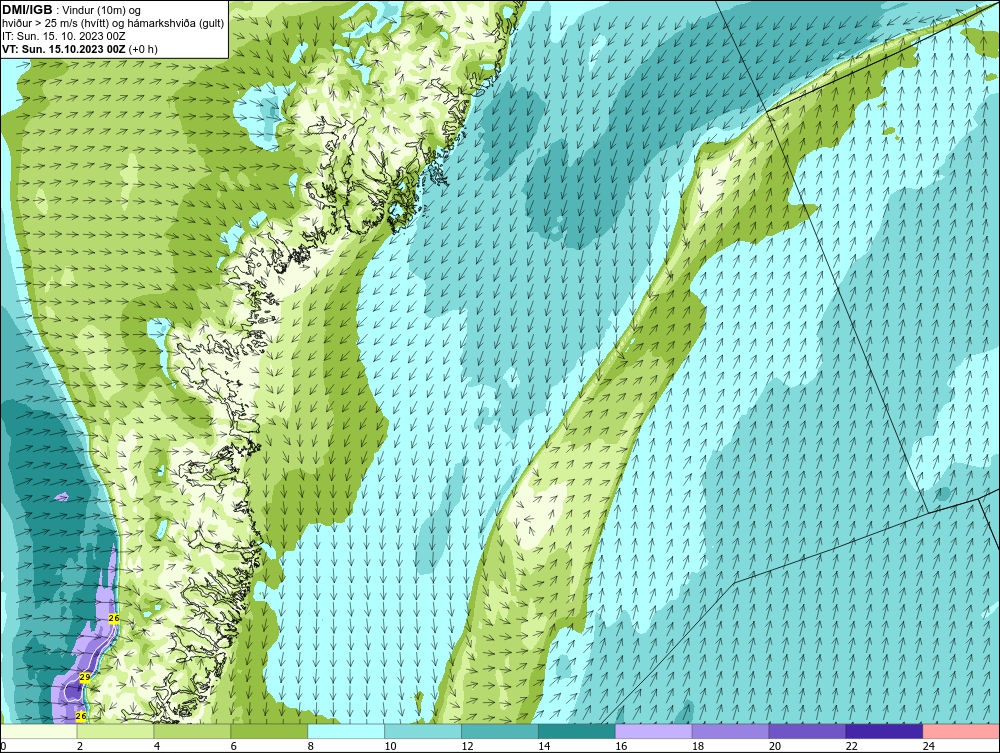Select the 12–14 teal color swatch

(x=499, y=731)
